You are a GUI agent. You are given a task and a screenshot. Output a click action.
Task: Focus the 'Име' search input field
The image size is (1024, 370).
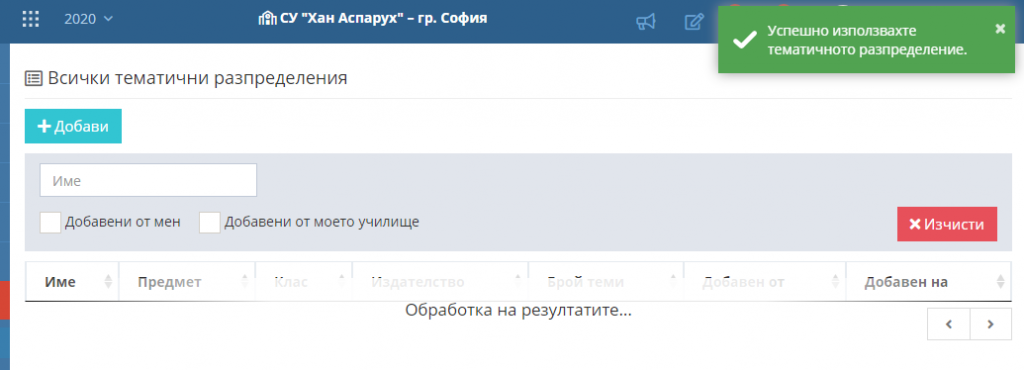coord(148,180)
